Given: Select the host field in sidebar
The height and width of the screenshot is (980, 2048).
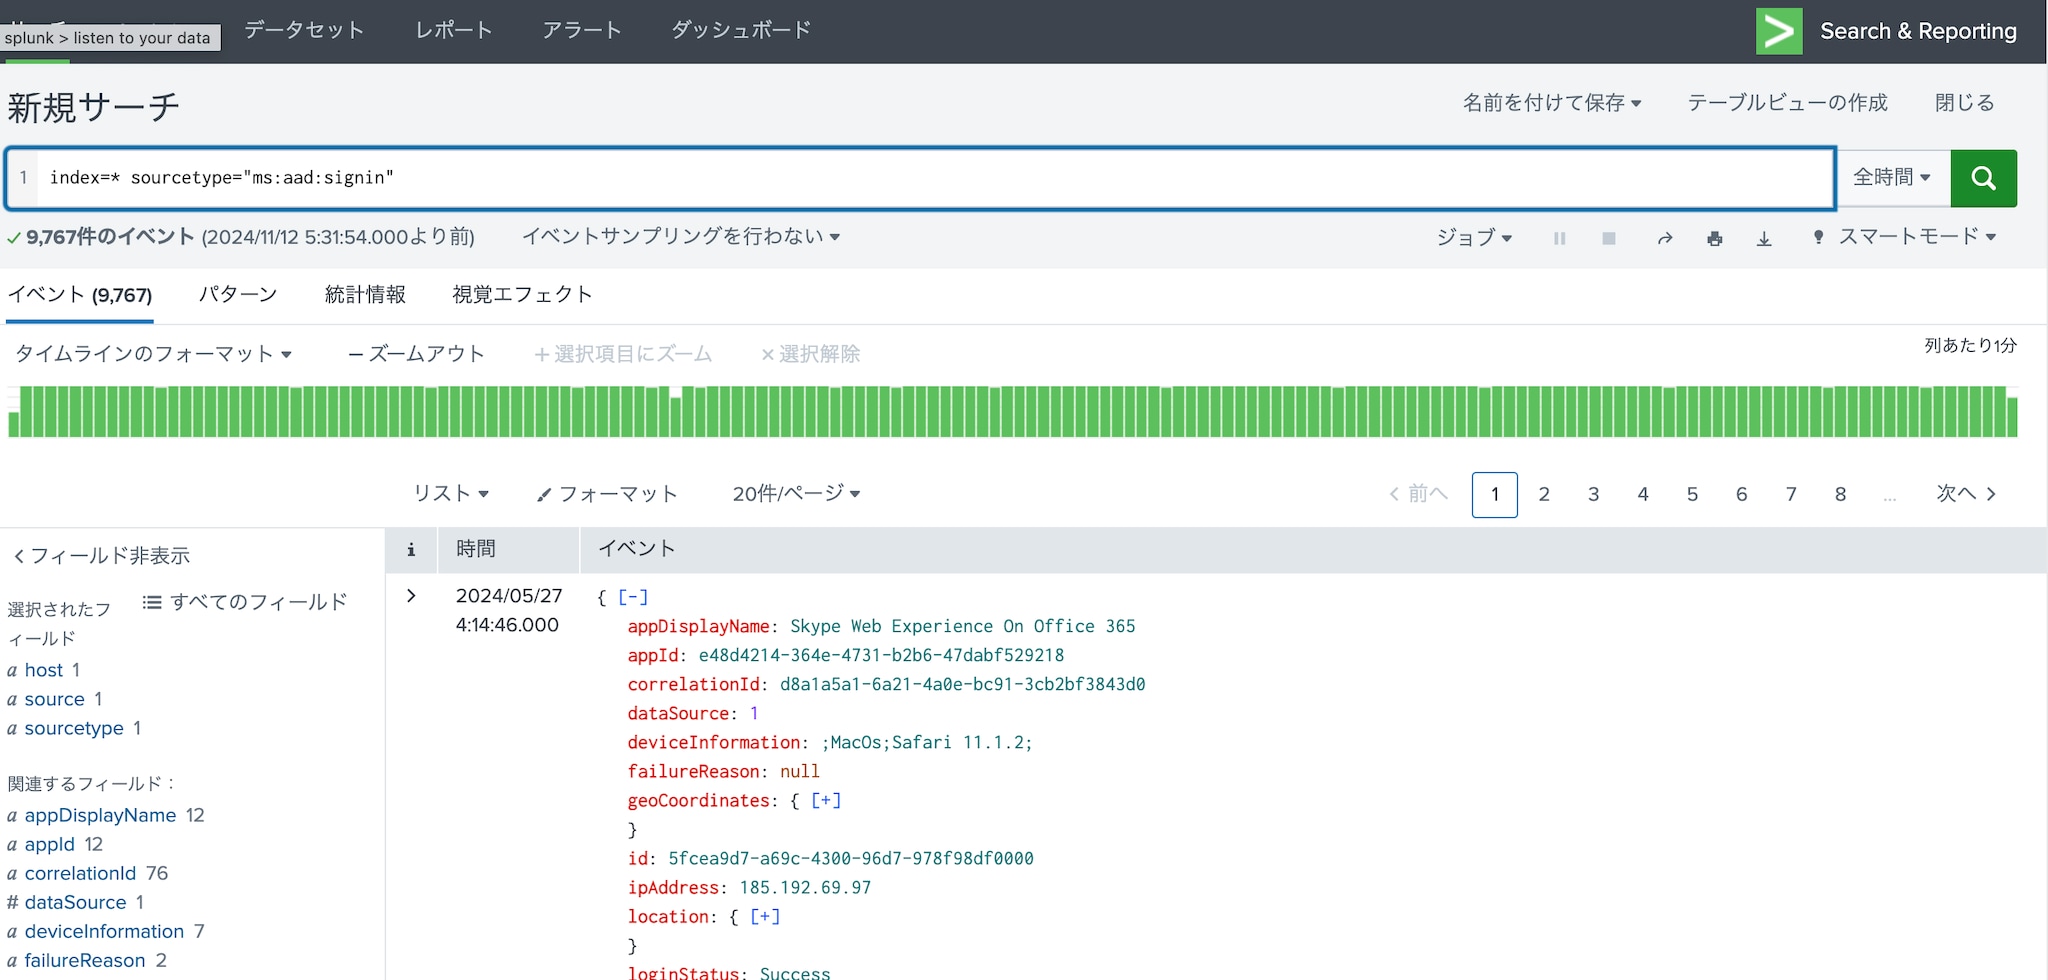Looking at the screenshot, I should click(44, 670).
